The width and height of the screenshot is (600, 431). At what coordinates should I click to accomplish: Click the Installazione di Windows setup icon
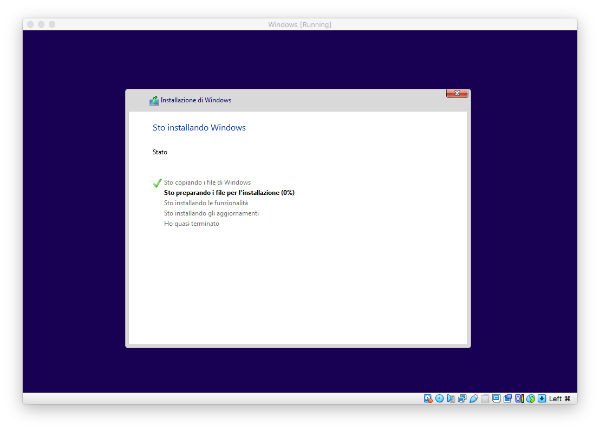click(154, 101)
